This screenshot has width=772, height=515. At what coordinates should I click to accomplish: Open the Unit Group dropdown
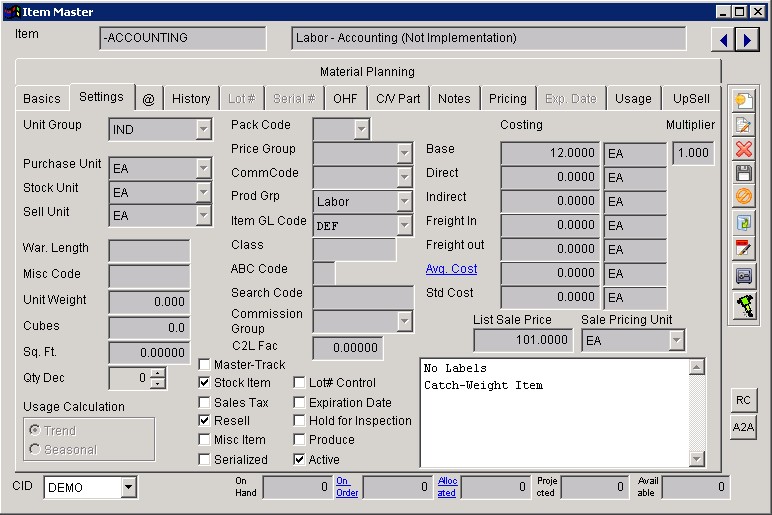tap(203, 129)
